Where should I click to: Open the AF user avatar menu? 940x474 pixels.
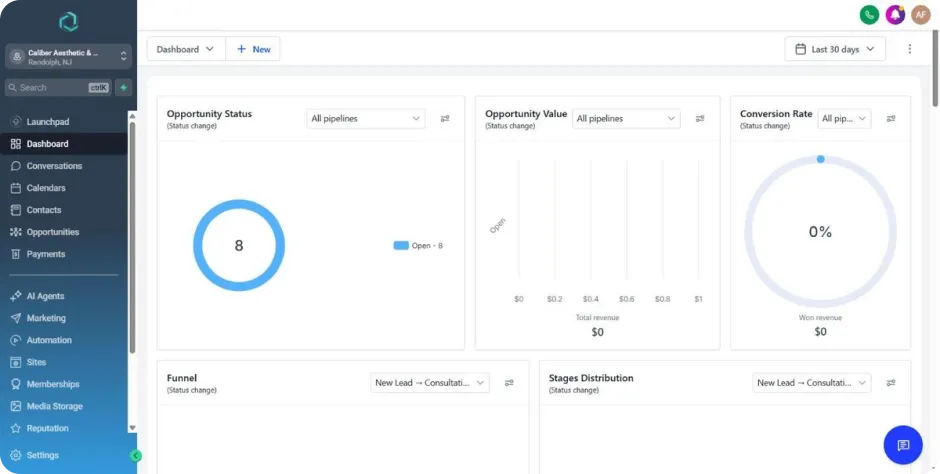(921, 15)
